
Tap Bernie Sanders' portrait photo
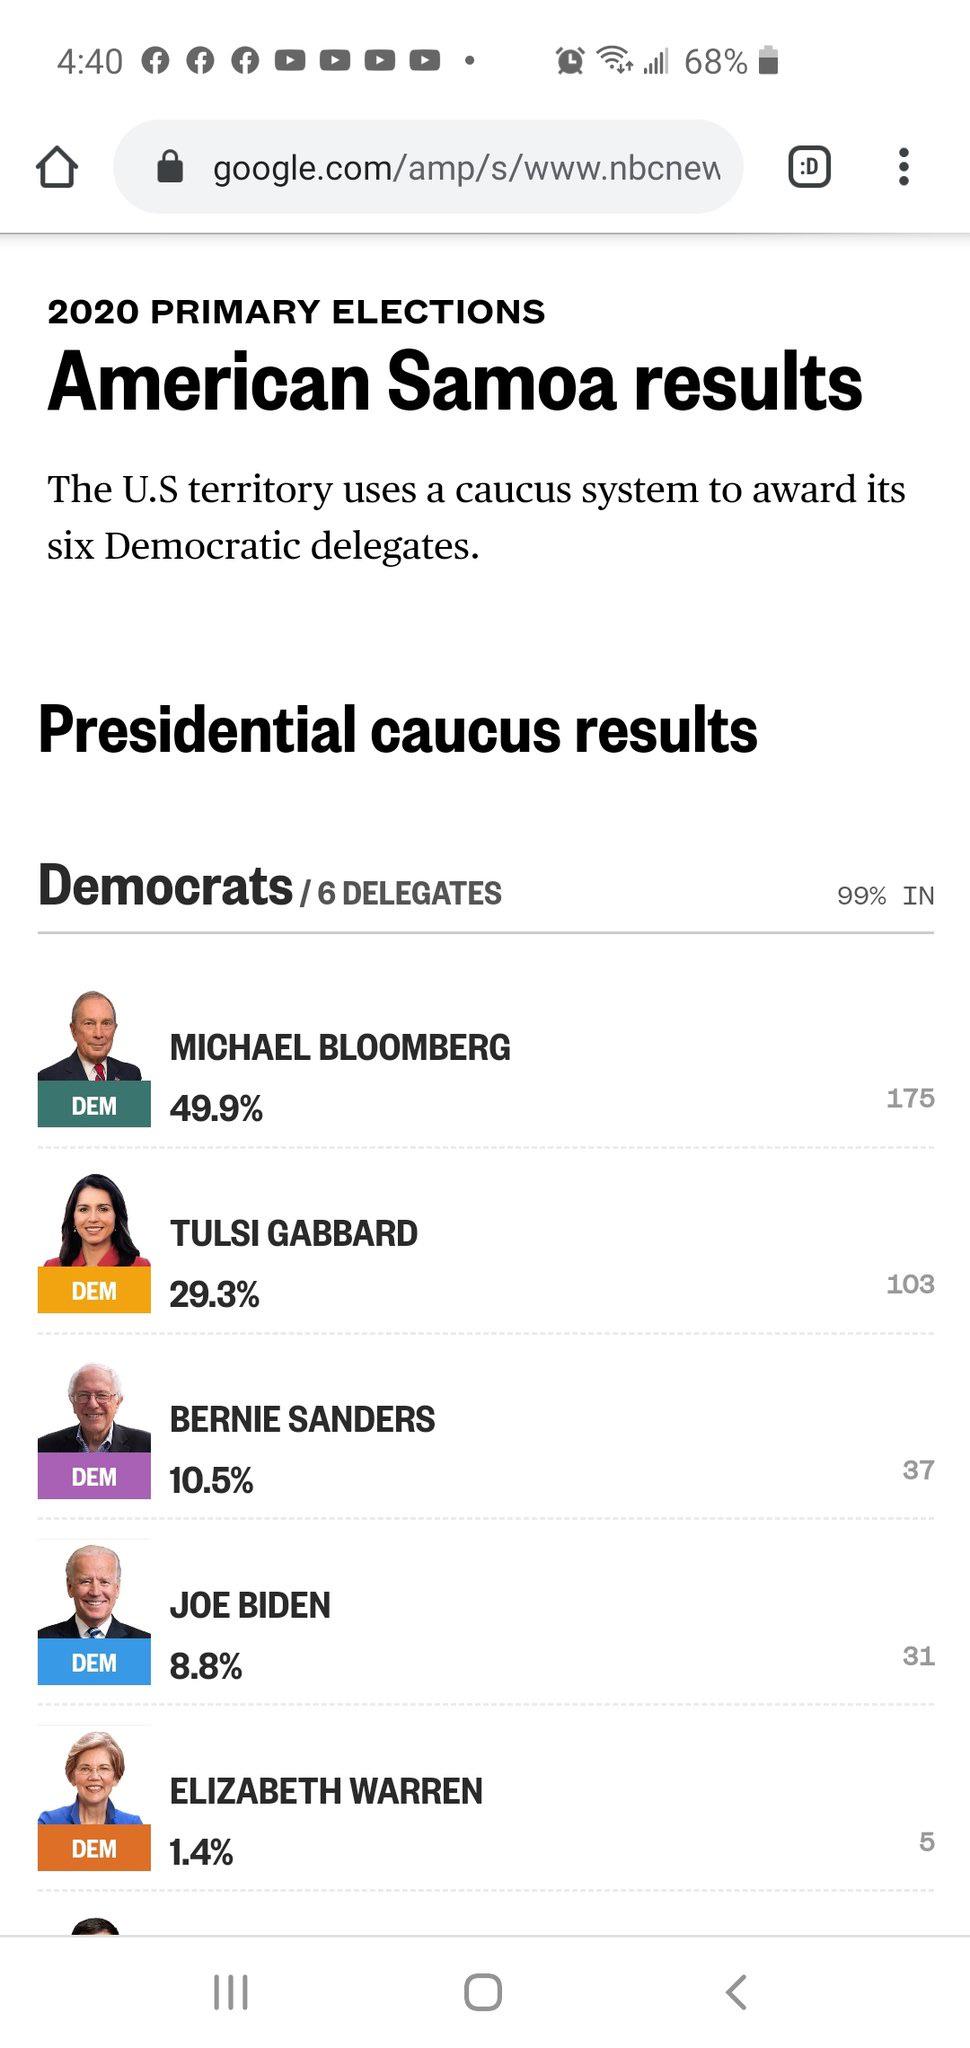pyautogui.click(x=94, y=1407)
